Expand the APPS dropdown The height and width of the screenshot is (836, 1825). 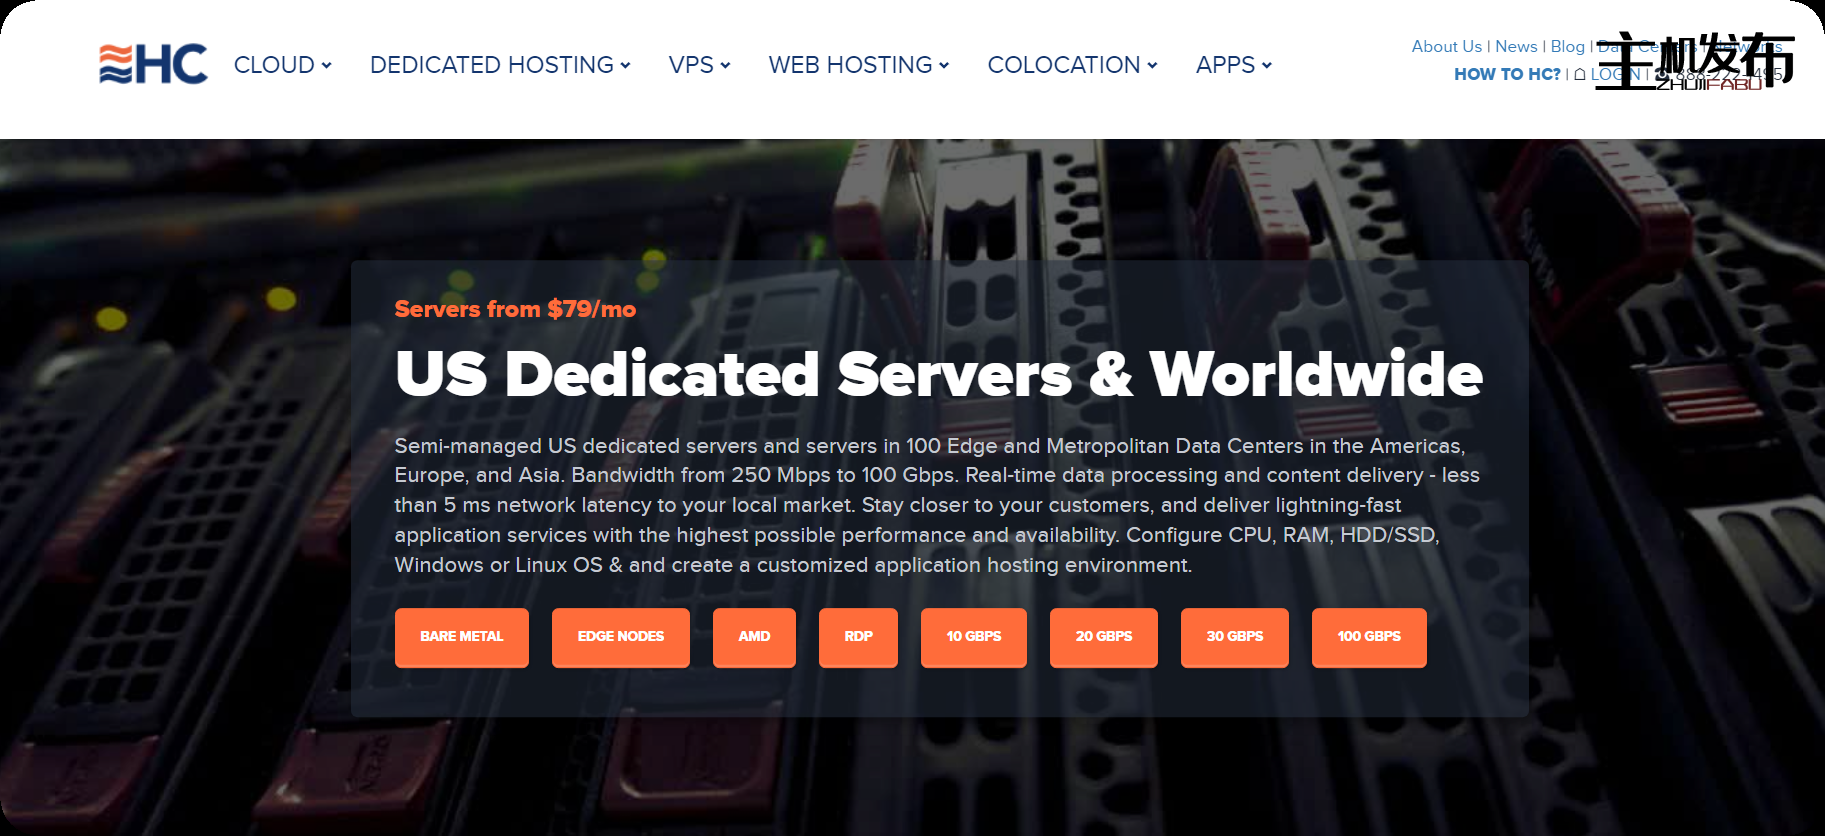point(1233,65)
